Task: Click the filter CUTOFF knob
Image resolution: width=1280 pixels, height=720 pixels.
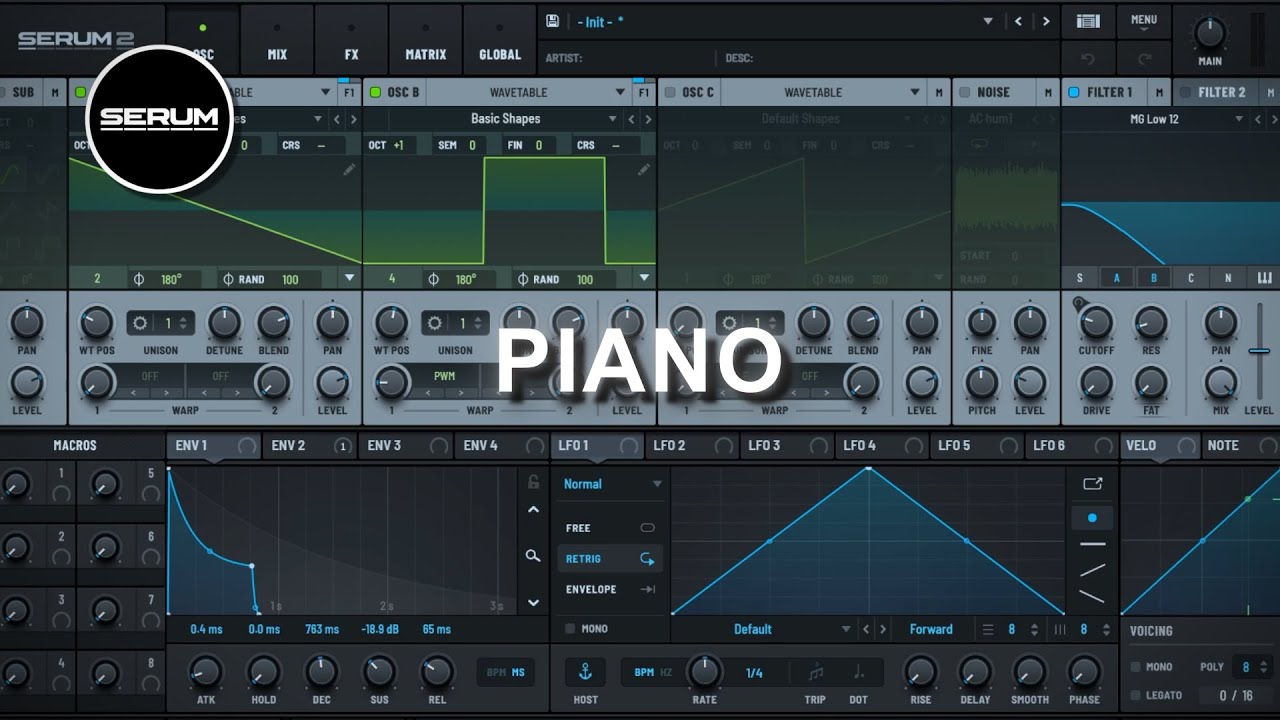Action: tap(1096, 323)
